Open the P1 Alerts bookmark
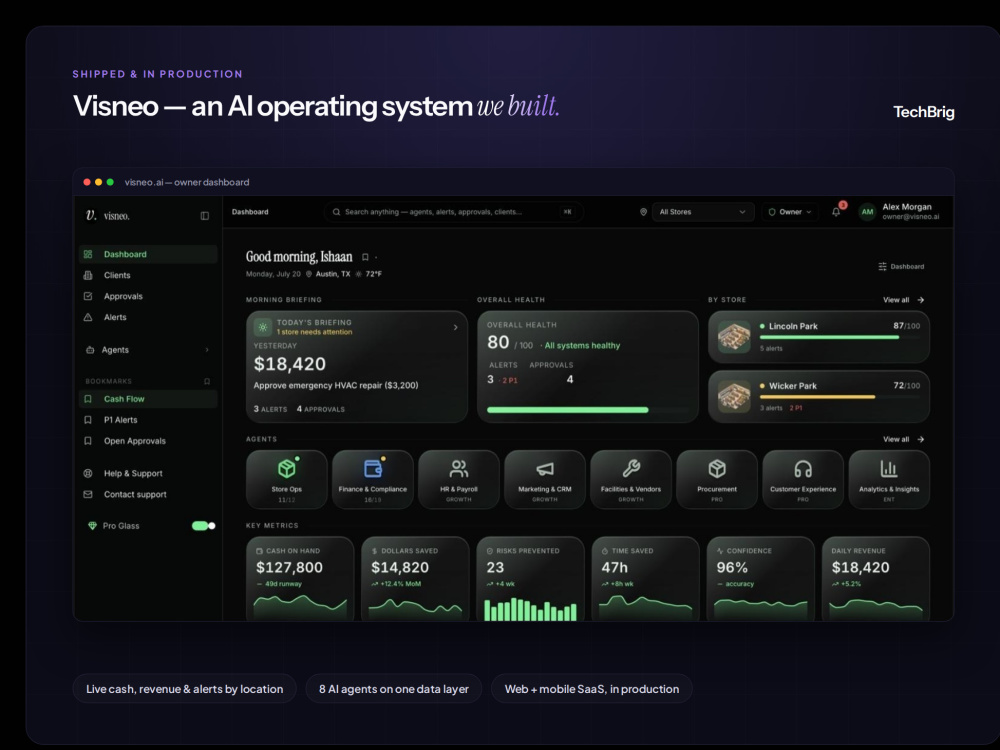This screenshot has height=750, width=1000. tap(148, 420)
